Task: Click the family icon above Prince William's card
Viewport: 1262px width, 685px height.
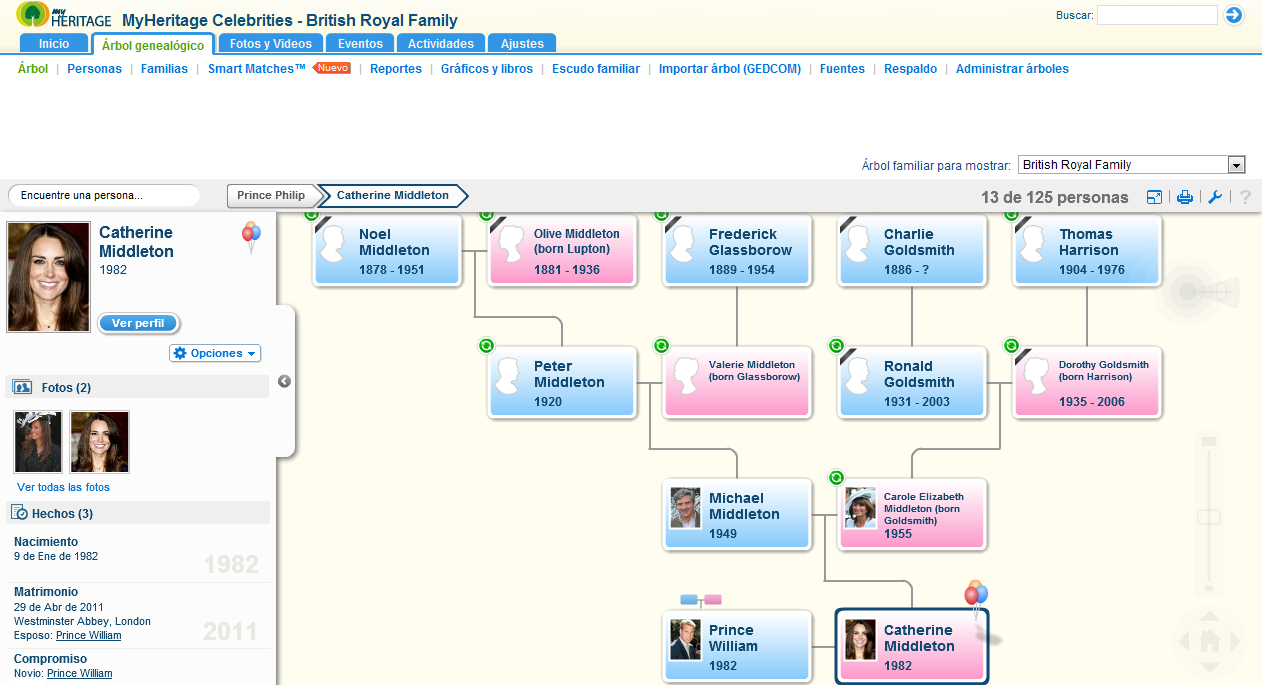Action: point(701,600)
